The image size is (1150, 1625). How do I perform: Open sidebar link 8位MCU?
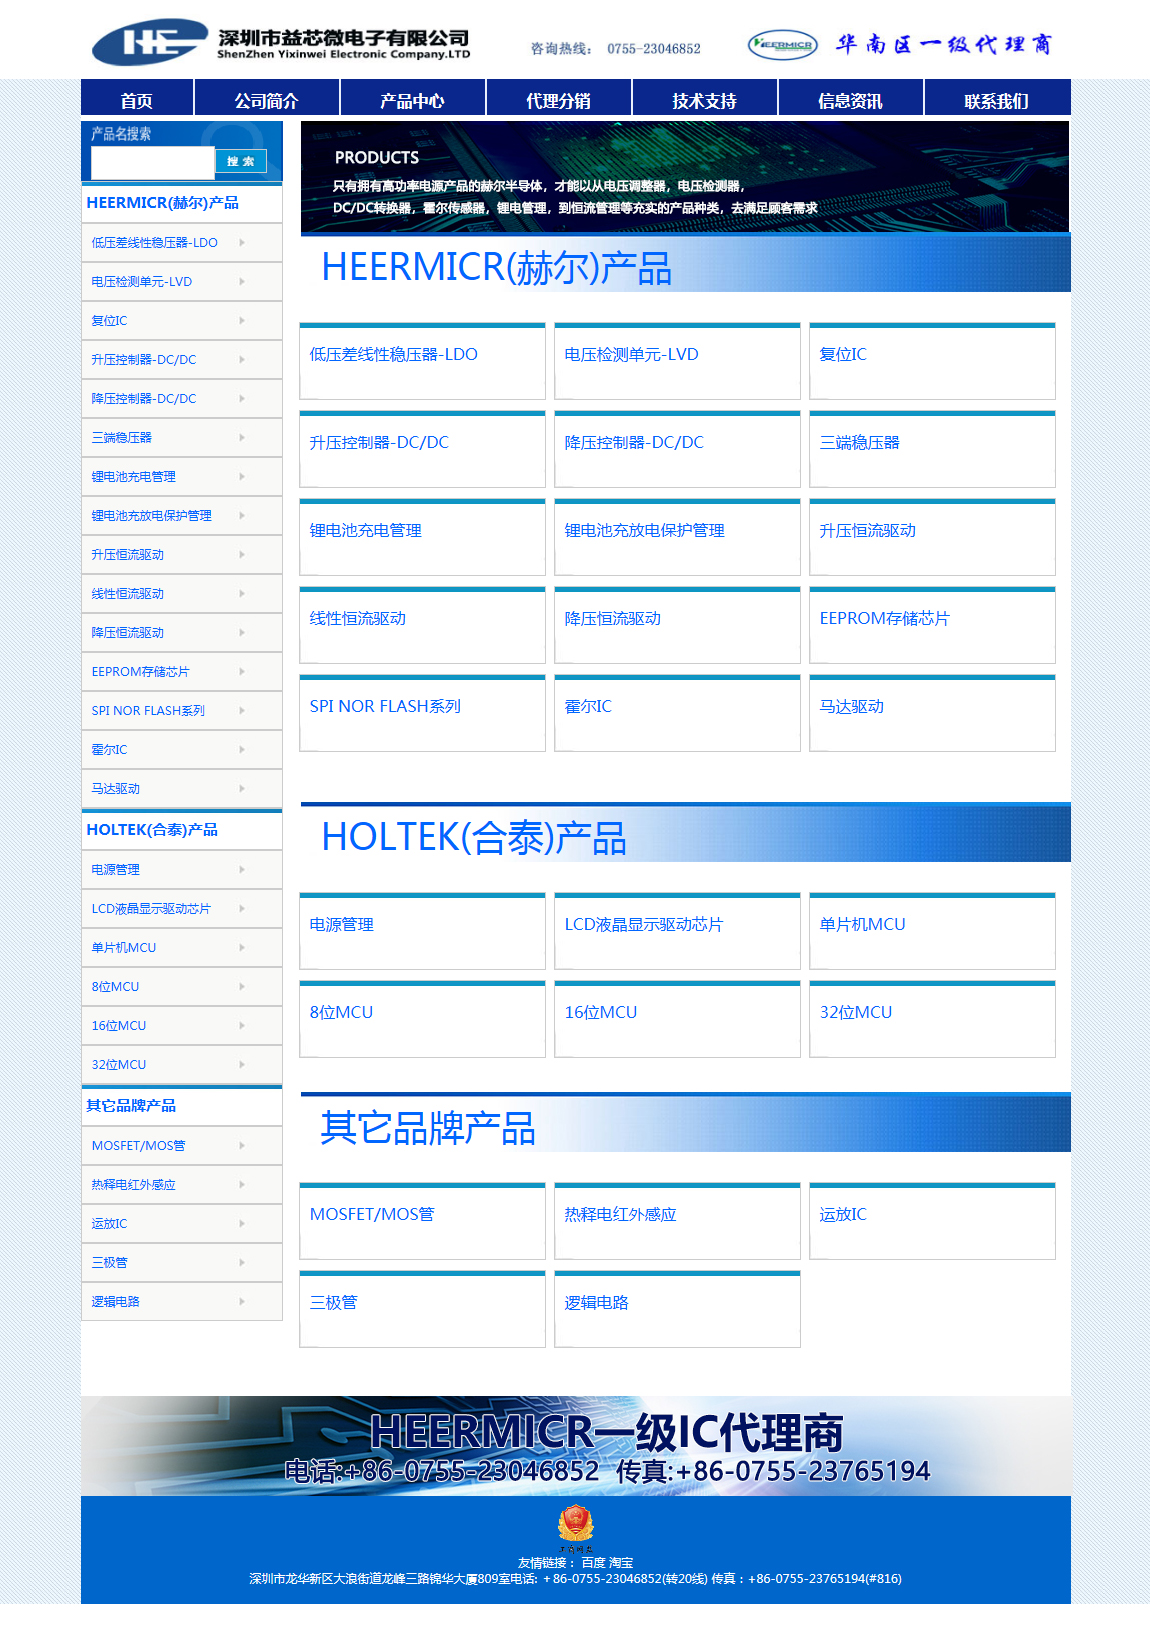[x=116, y=987]
